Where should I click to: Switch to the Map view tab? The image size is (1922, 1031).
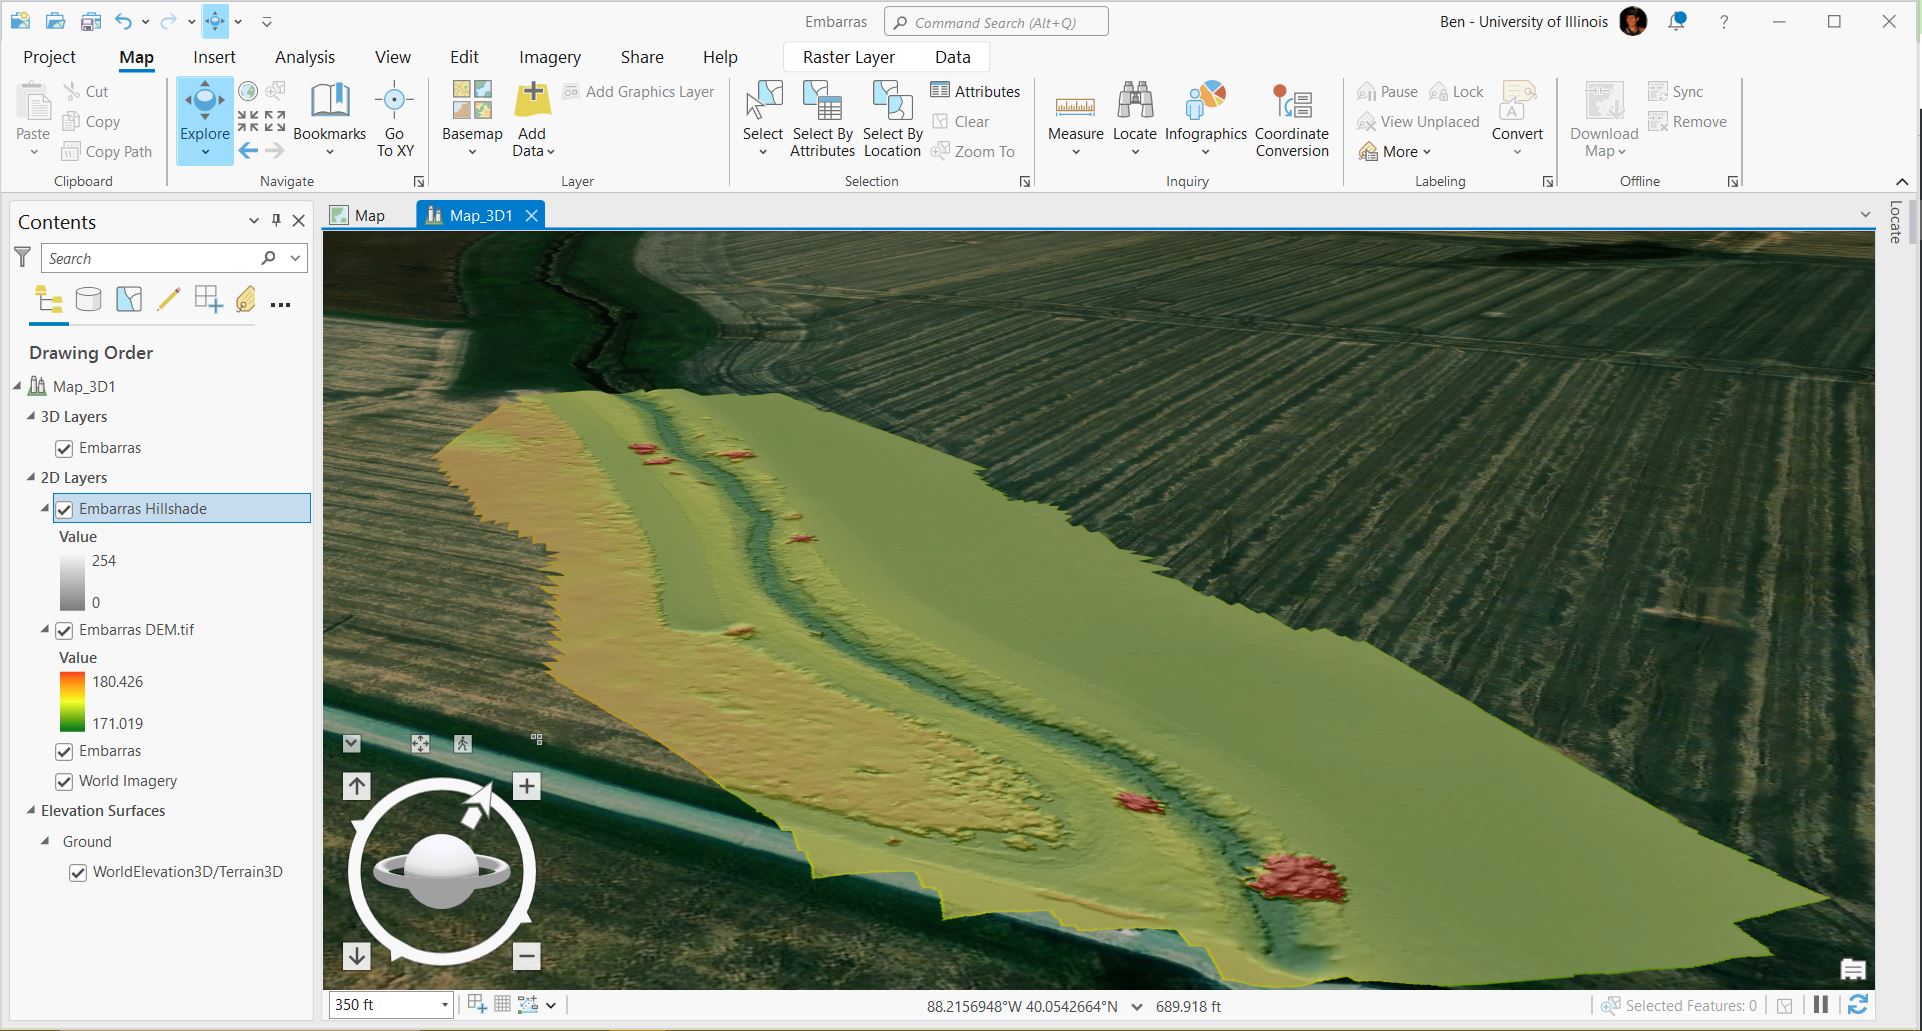tap(368, 215)
